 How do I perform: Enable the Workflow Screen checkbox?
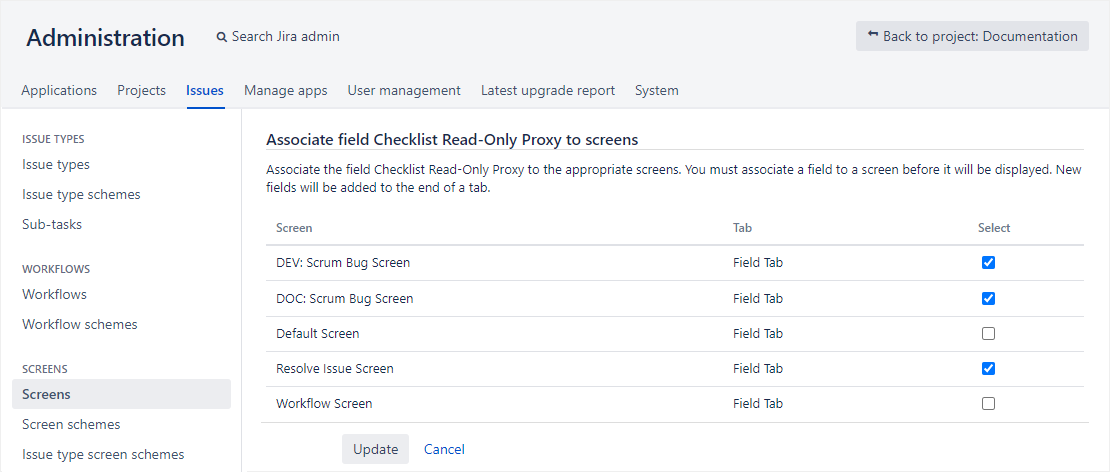coord(989,404)
